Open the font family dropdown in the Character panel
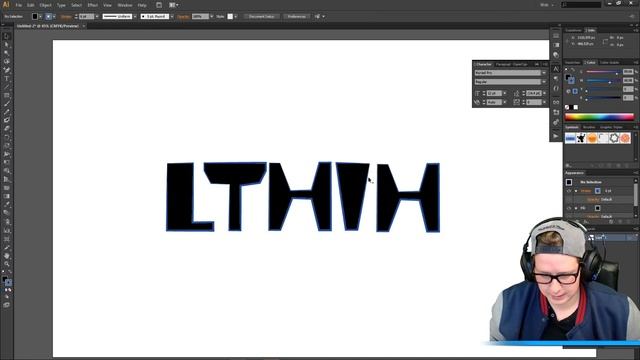640x360 pixels. tap(544, 73)
